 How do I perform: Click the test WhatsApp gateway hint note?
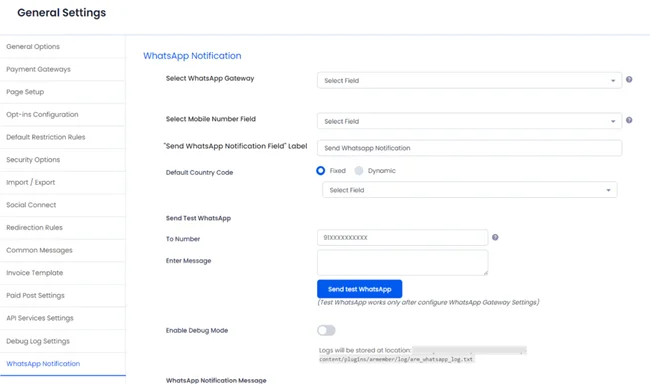coord(428,302)
